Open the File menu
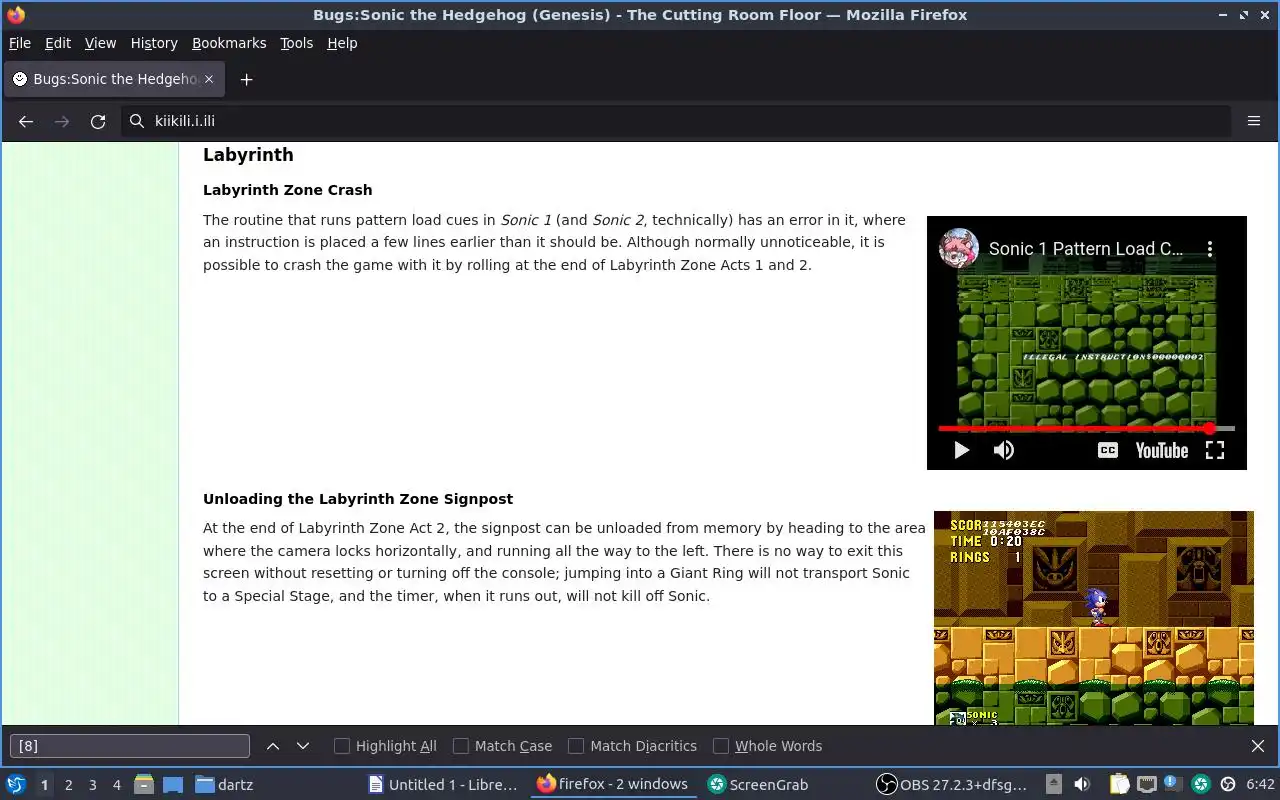Viewport: 1280px width, 800px height. [20, 43]
